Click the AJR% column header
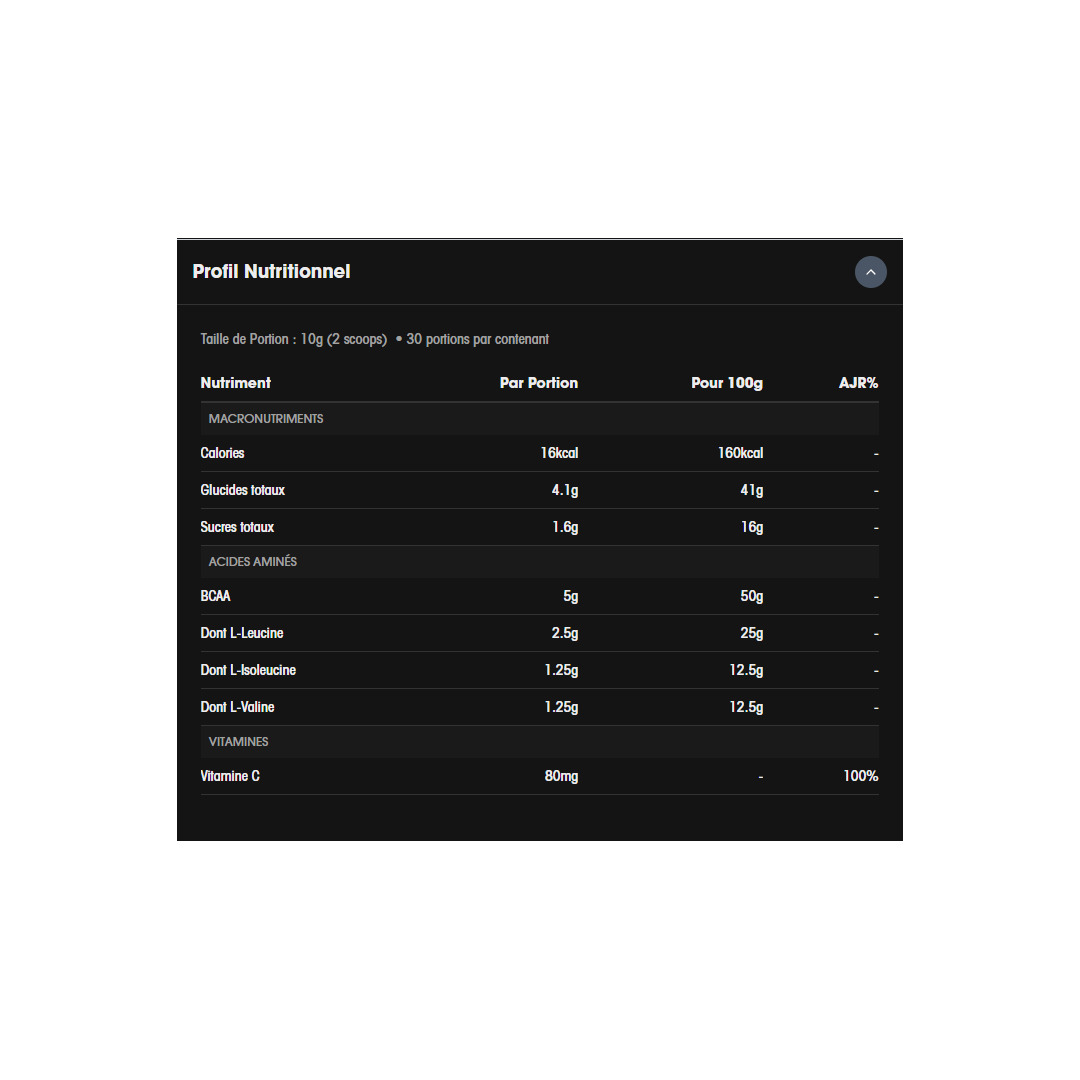 pos(858,383)
